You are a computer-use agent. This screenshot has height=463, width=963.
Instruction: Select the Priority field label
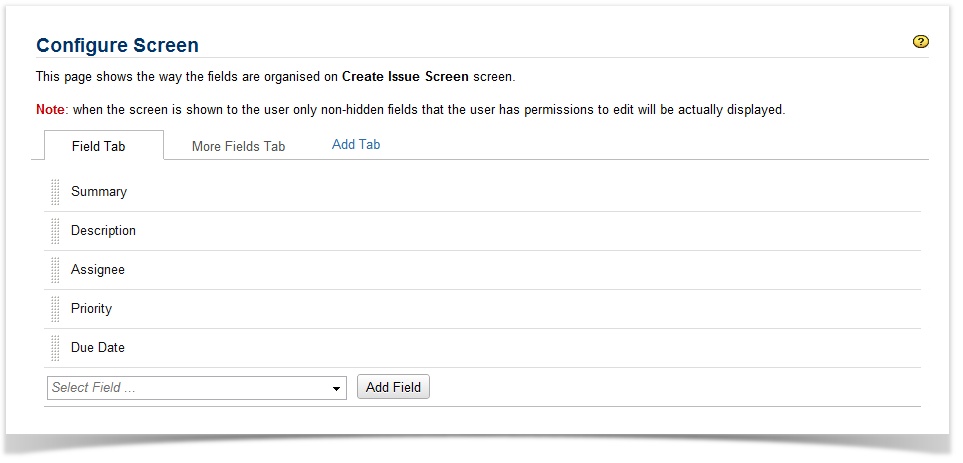(91, 308)
